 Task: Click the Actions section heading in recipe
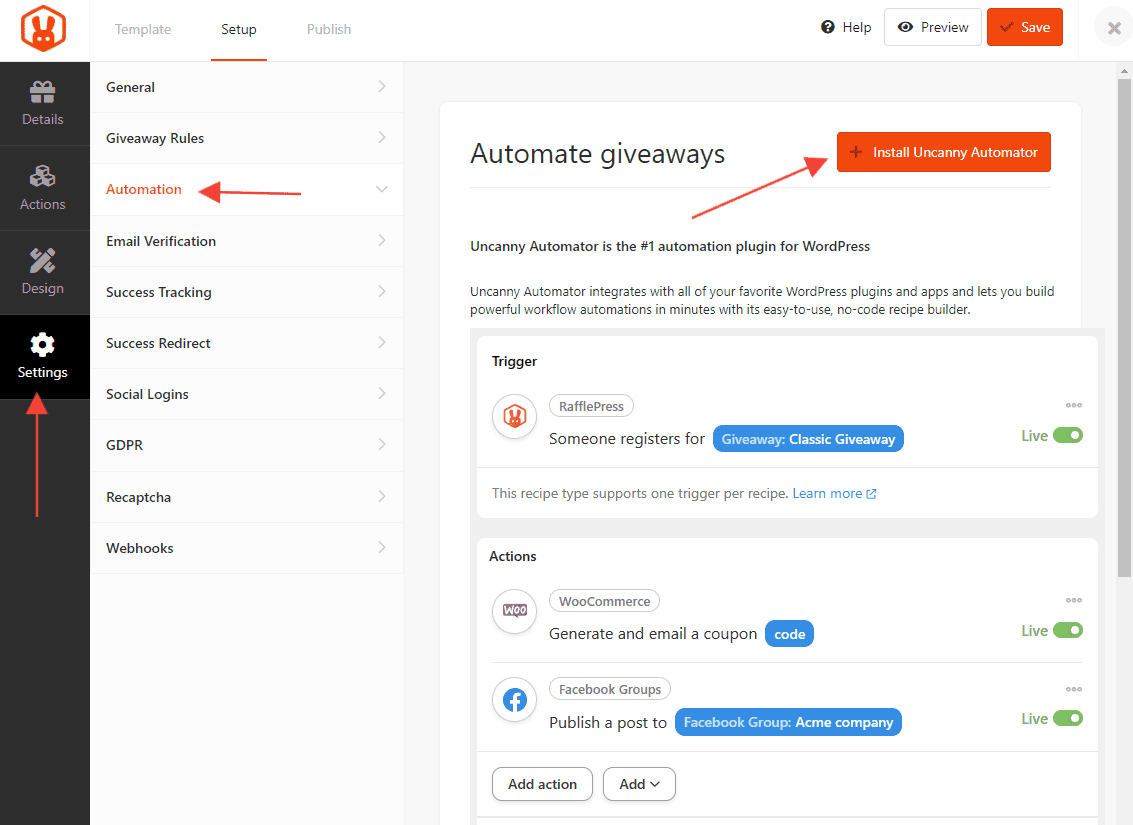point(512,556)
